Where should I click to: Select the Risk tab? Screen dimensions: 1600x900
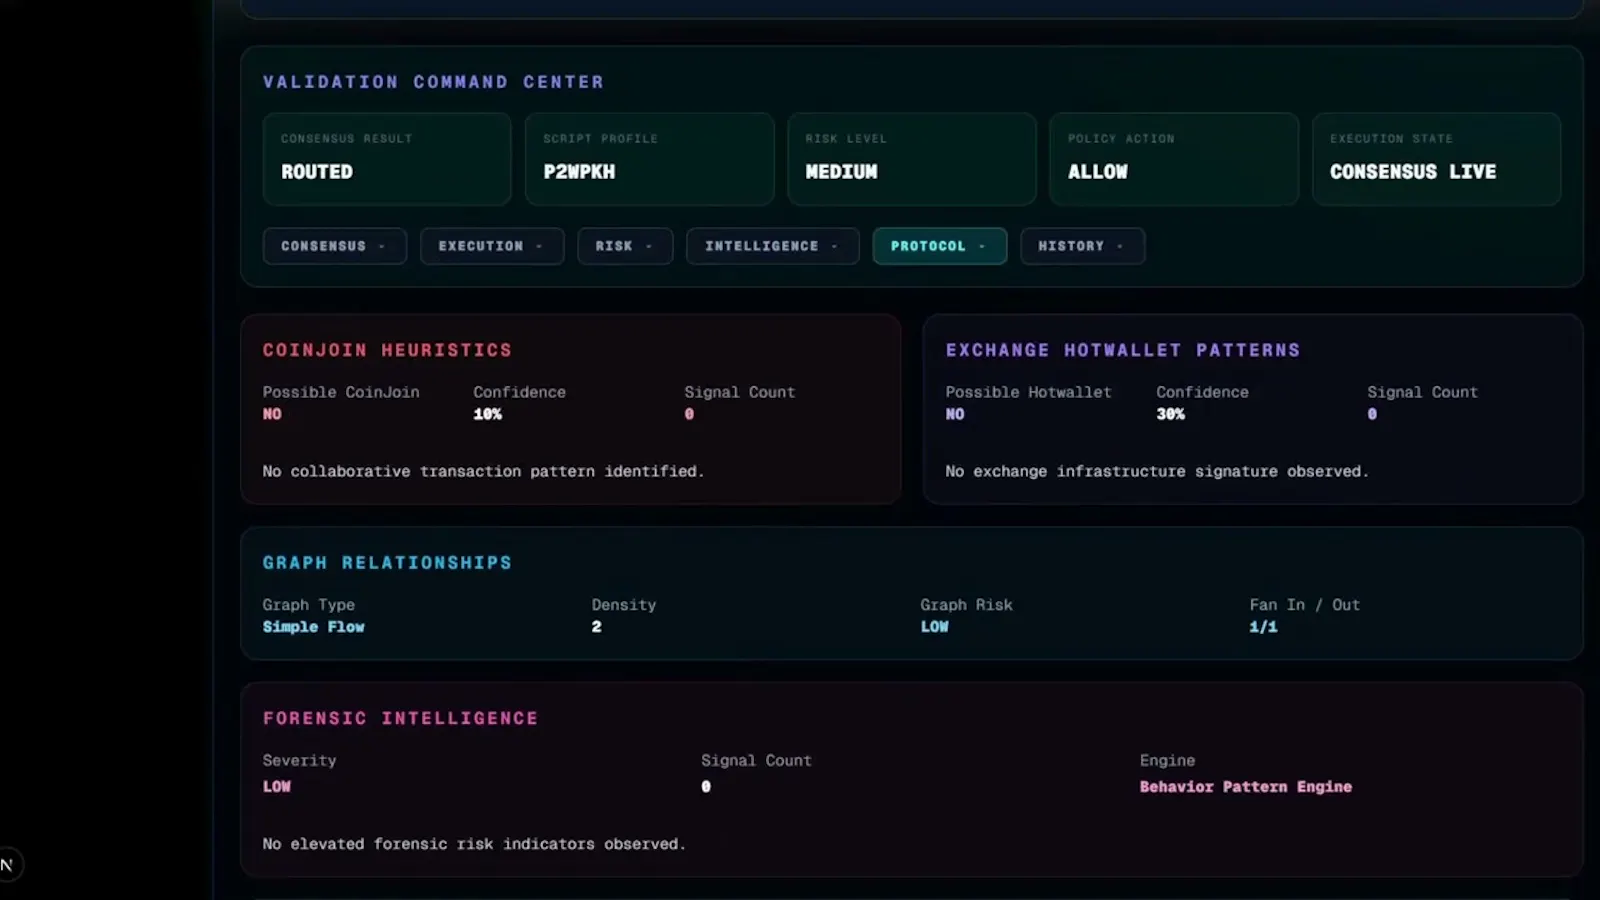point(624,246)
